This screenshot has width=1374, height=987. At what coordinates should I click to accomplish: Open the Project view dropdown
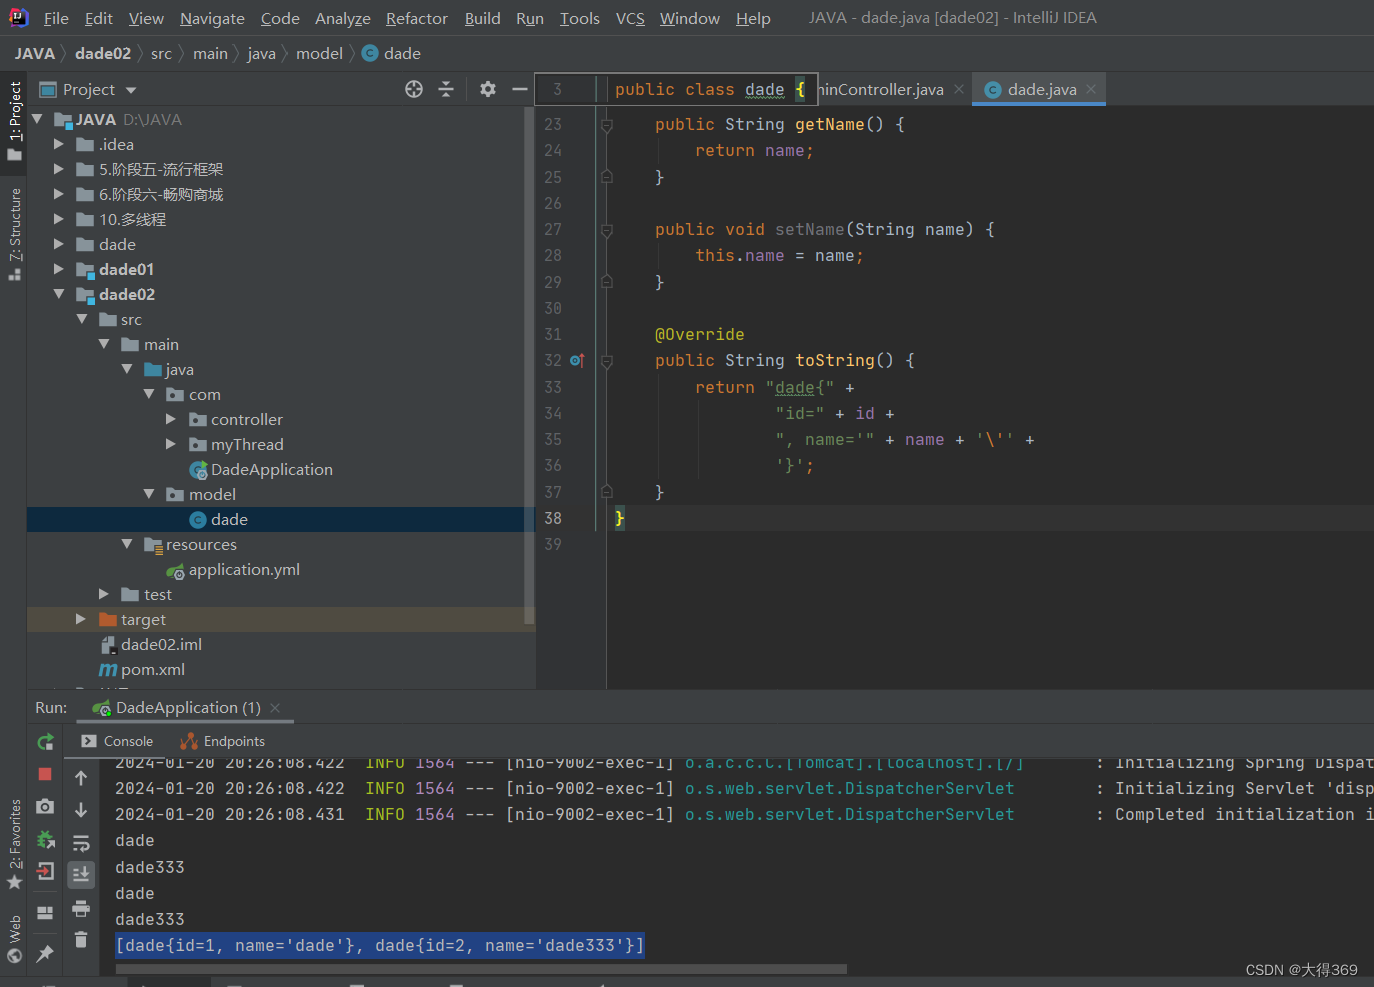(x=131, y=90)
